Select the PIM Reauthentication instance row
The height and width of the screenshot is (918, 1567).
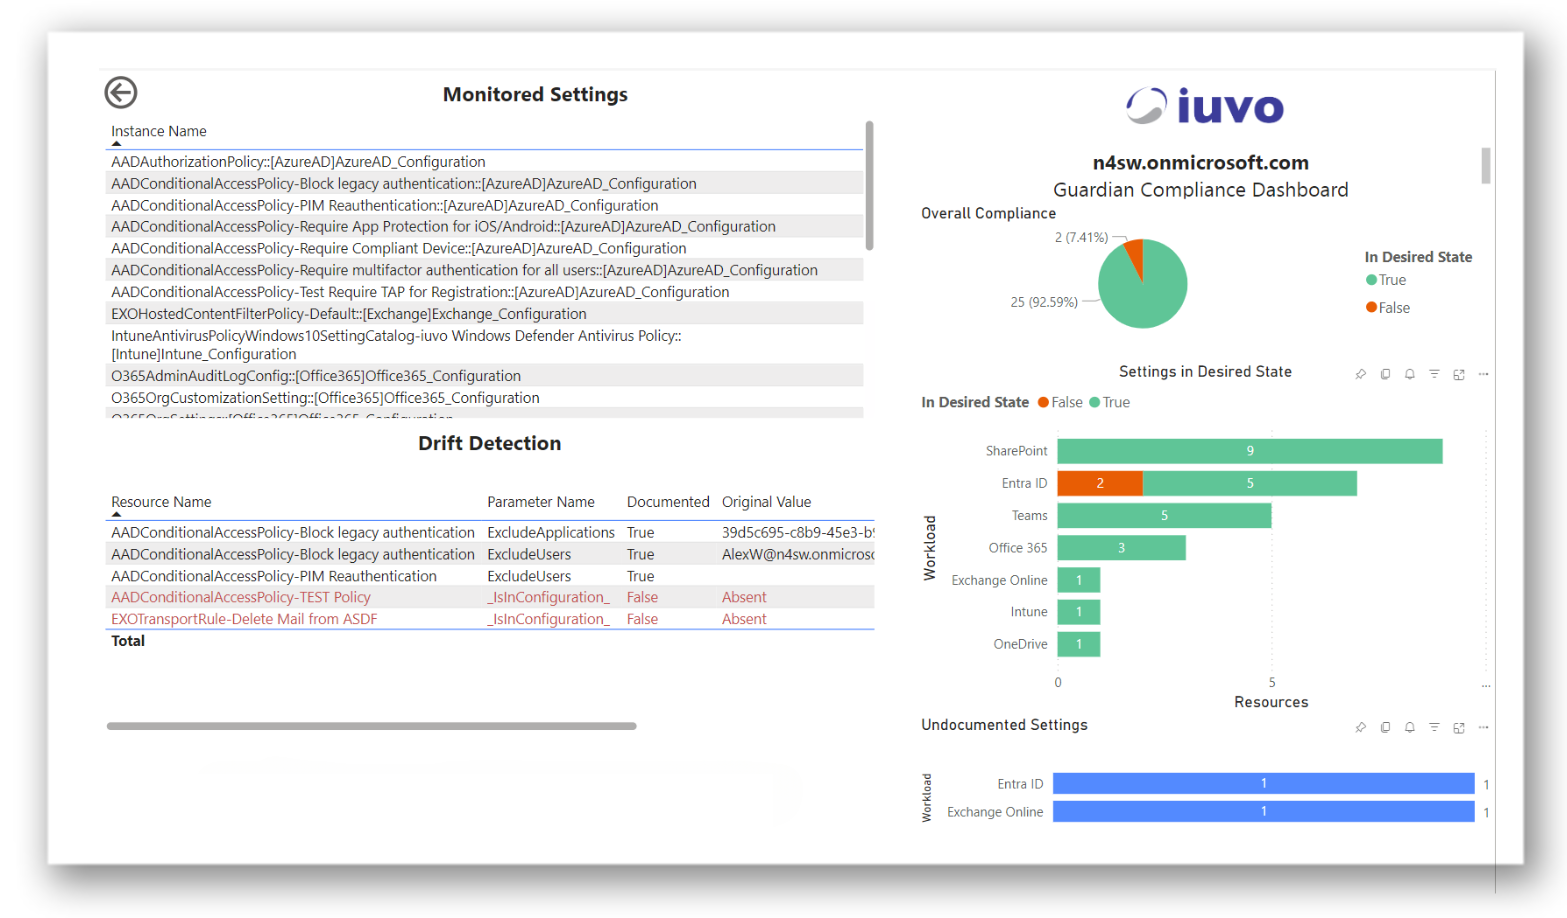[485, 205]
